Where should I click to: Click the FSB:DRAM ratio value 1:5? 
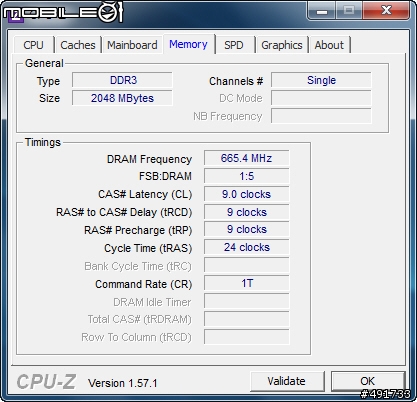click(x=247, y=176)
